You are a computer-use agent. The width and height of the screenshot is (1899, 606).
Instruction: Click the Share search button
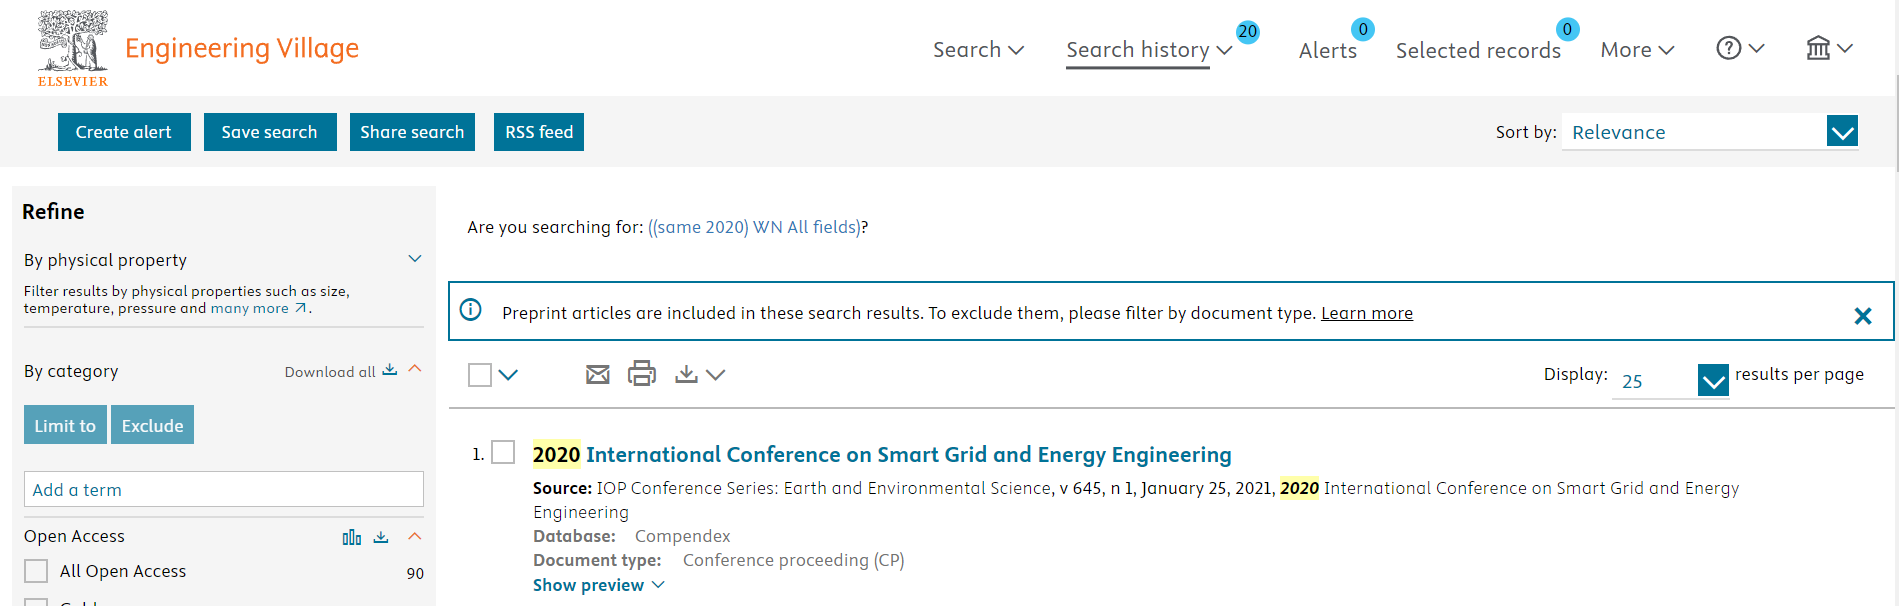point(412,132)
